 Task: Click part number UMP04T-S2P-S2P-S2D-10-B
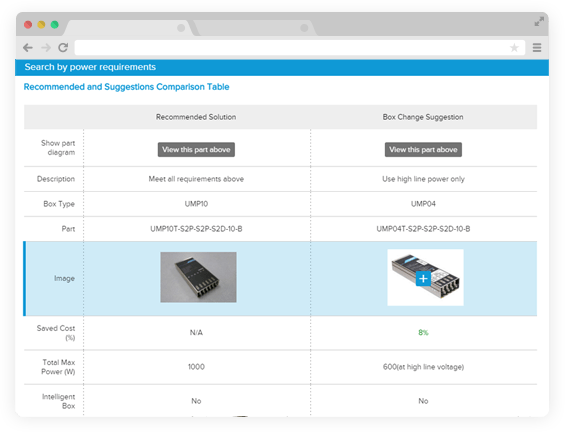point(423,229)
